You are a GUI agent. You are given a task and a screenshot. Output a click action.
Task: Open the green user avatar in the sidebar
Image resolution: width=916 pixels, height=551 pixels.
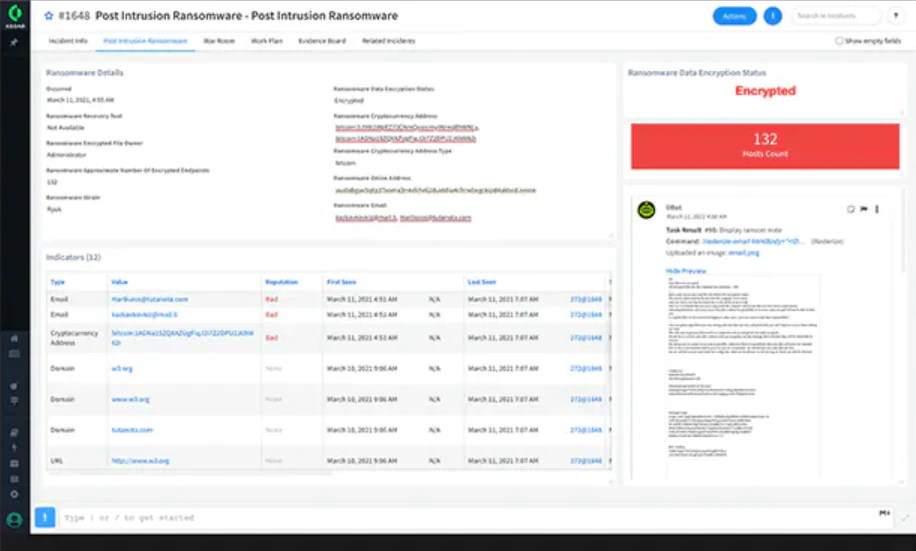(15, 519)
